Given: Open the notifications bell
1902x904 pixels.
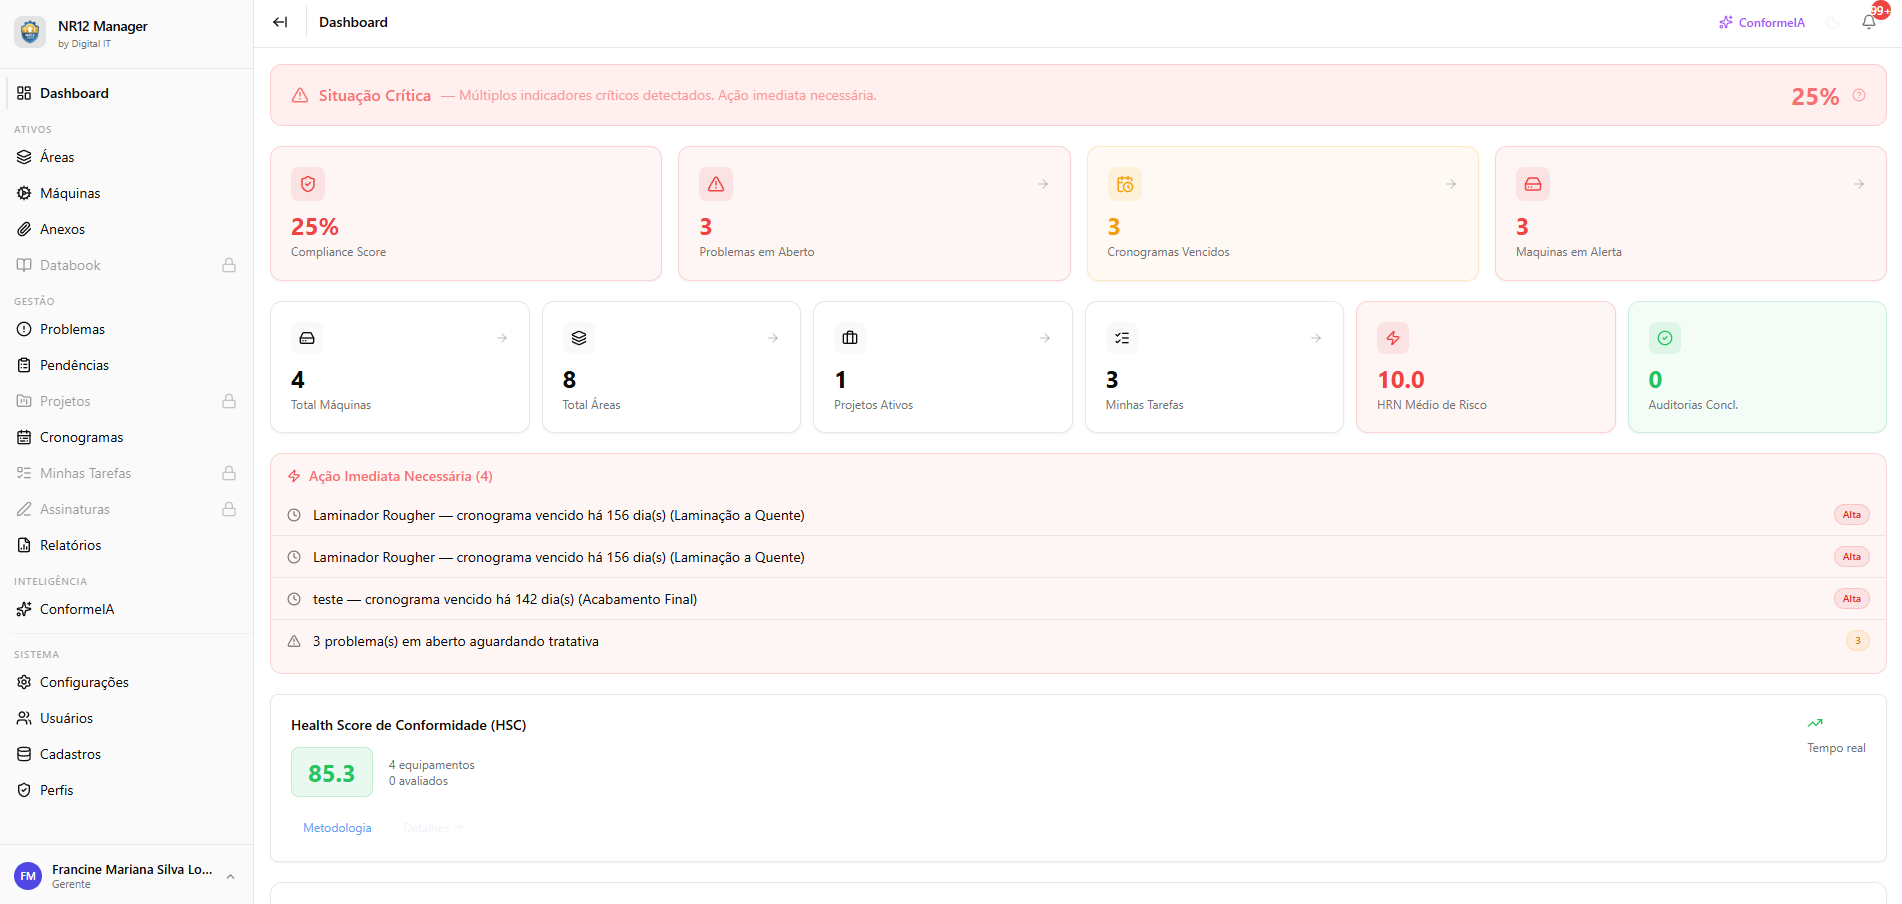Looking at the screenshot, I should 1868,22.
